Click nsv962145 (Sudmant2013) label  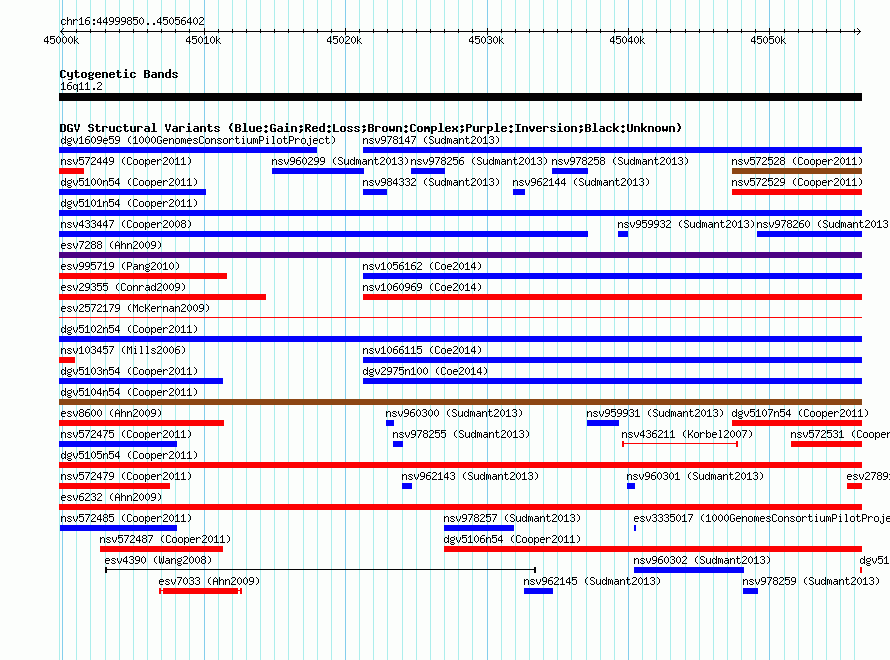point(592,581)
